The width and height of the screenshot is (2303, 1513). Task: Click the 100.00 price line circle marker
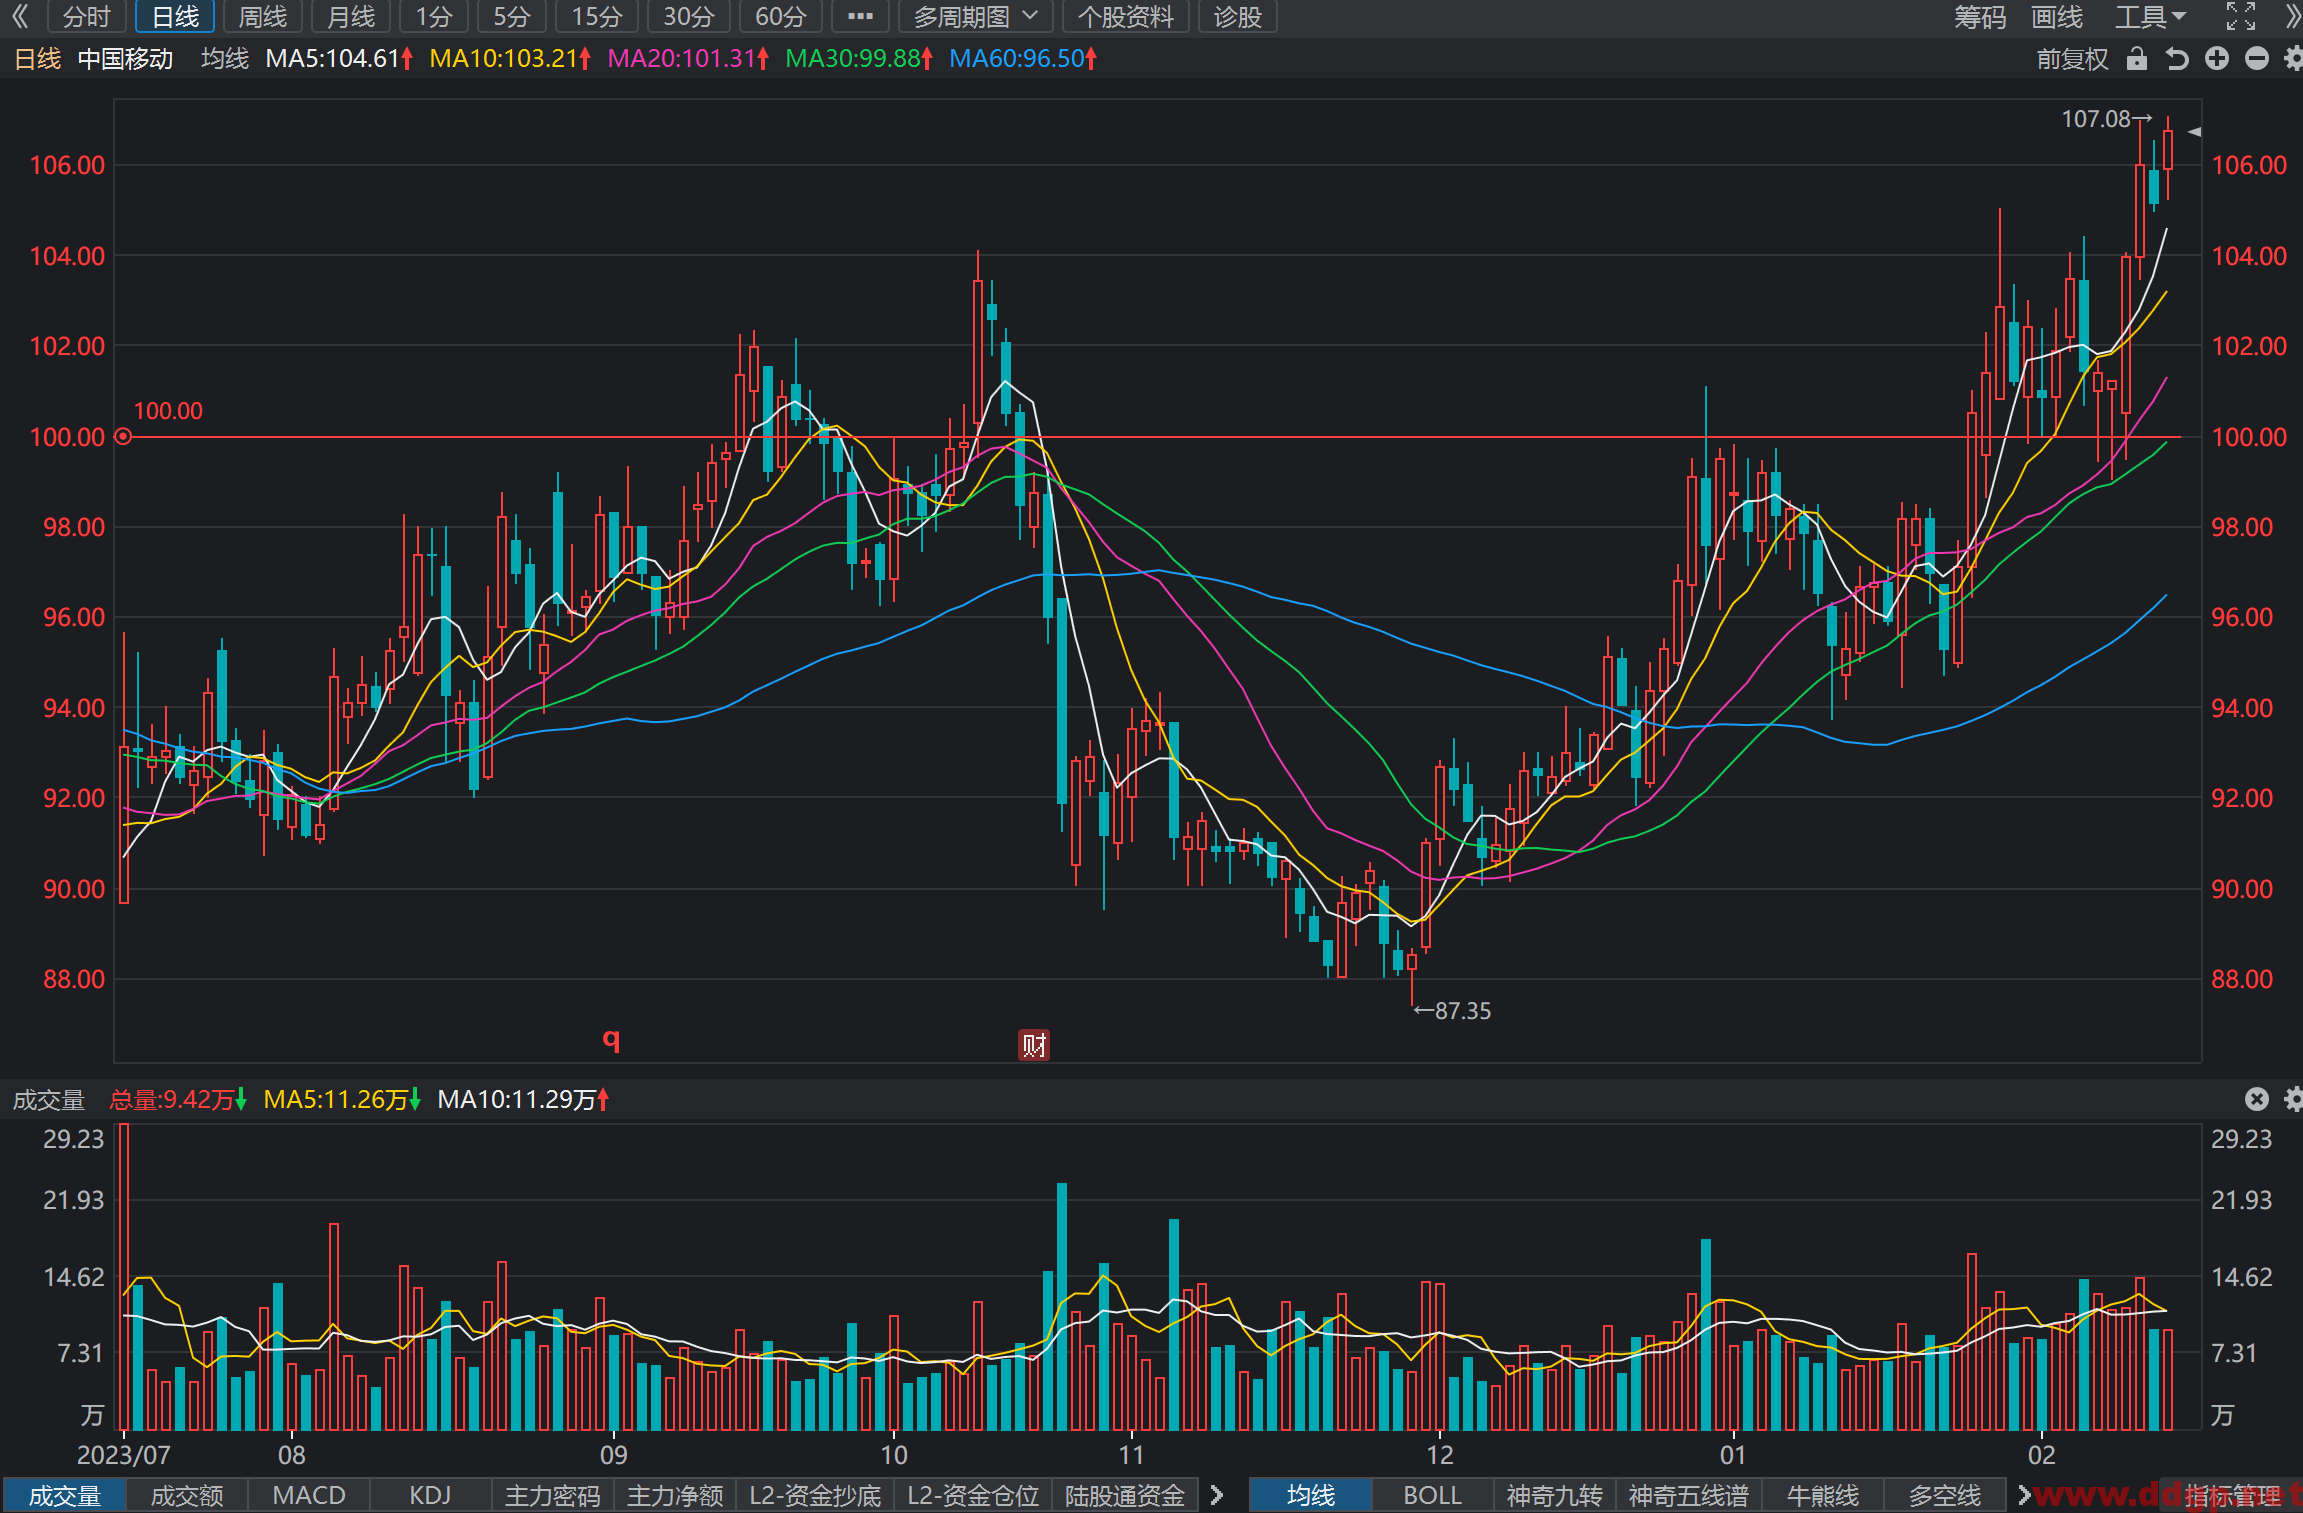(x=123, y=437)
